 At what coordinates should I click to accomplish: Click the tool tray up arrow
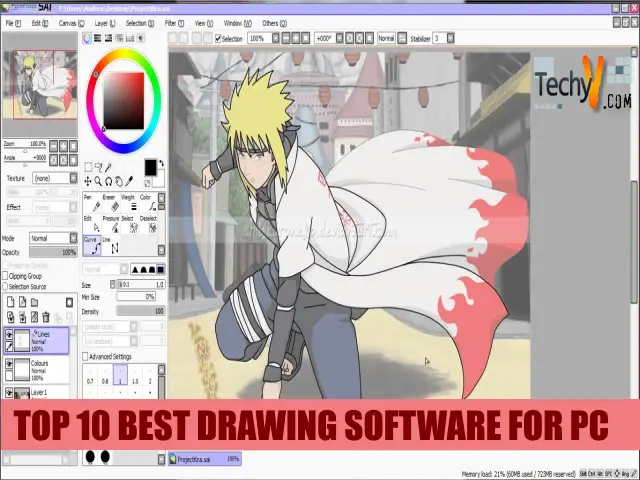162,198
